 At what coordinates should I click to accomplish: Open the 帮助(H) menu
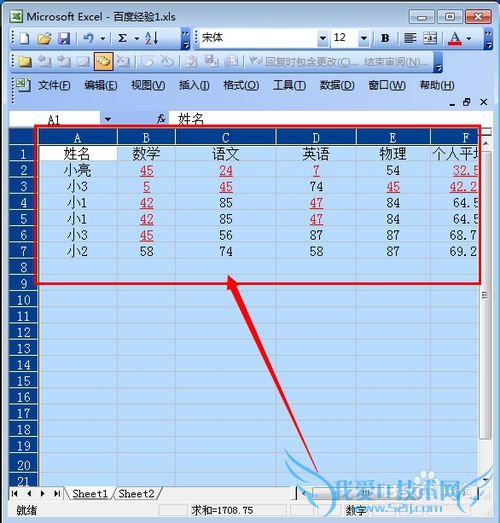437,85
